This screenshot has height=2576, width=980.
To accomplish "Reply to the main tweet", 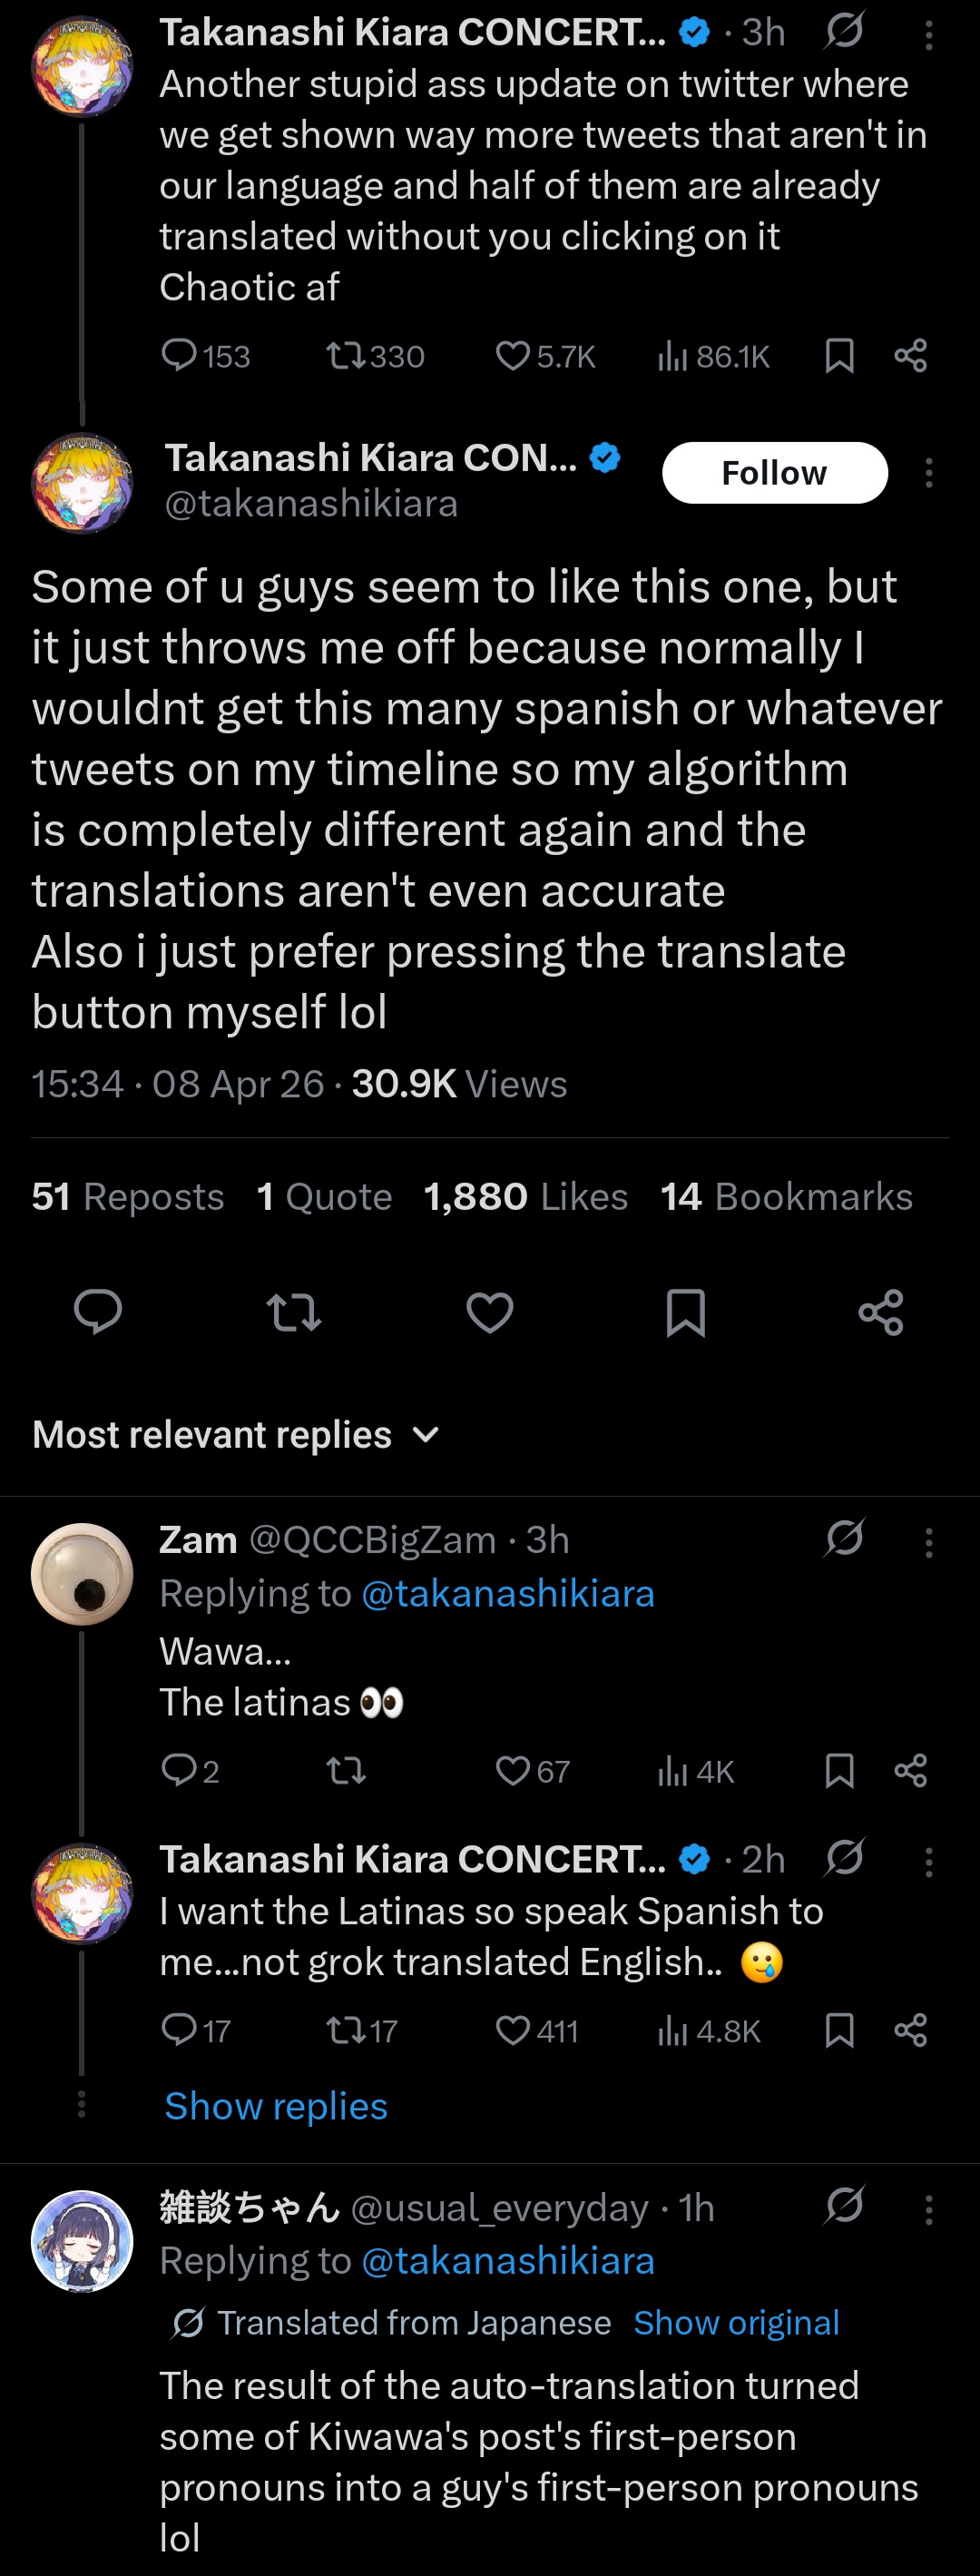I will click(x=98, y=1312).
